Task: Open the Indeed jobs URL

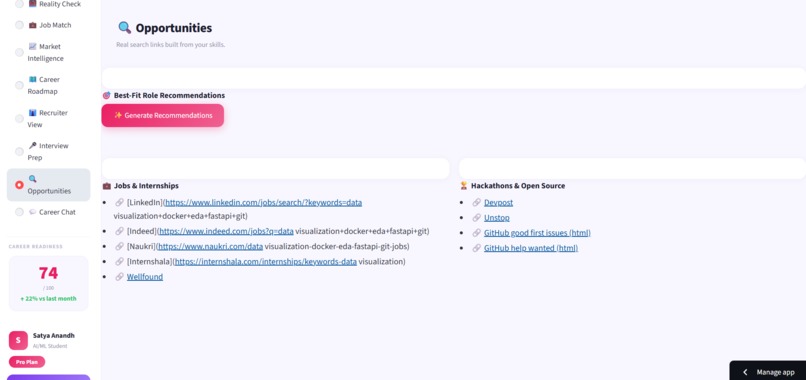Action: 226,231
